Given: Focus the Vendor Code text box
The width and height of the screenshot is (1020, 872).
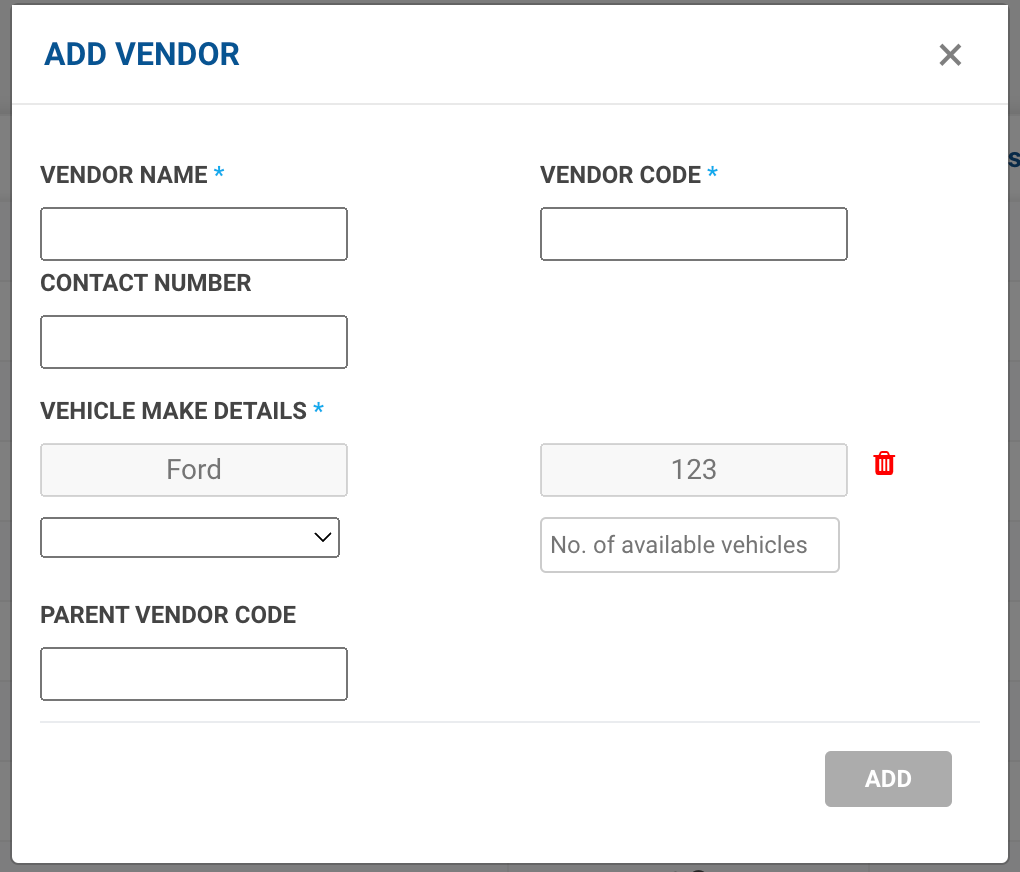Looking at the screenshot, I should click(694, 234).
